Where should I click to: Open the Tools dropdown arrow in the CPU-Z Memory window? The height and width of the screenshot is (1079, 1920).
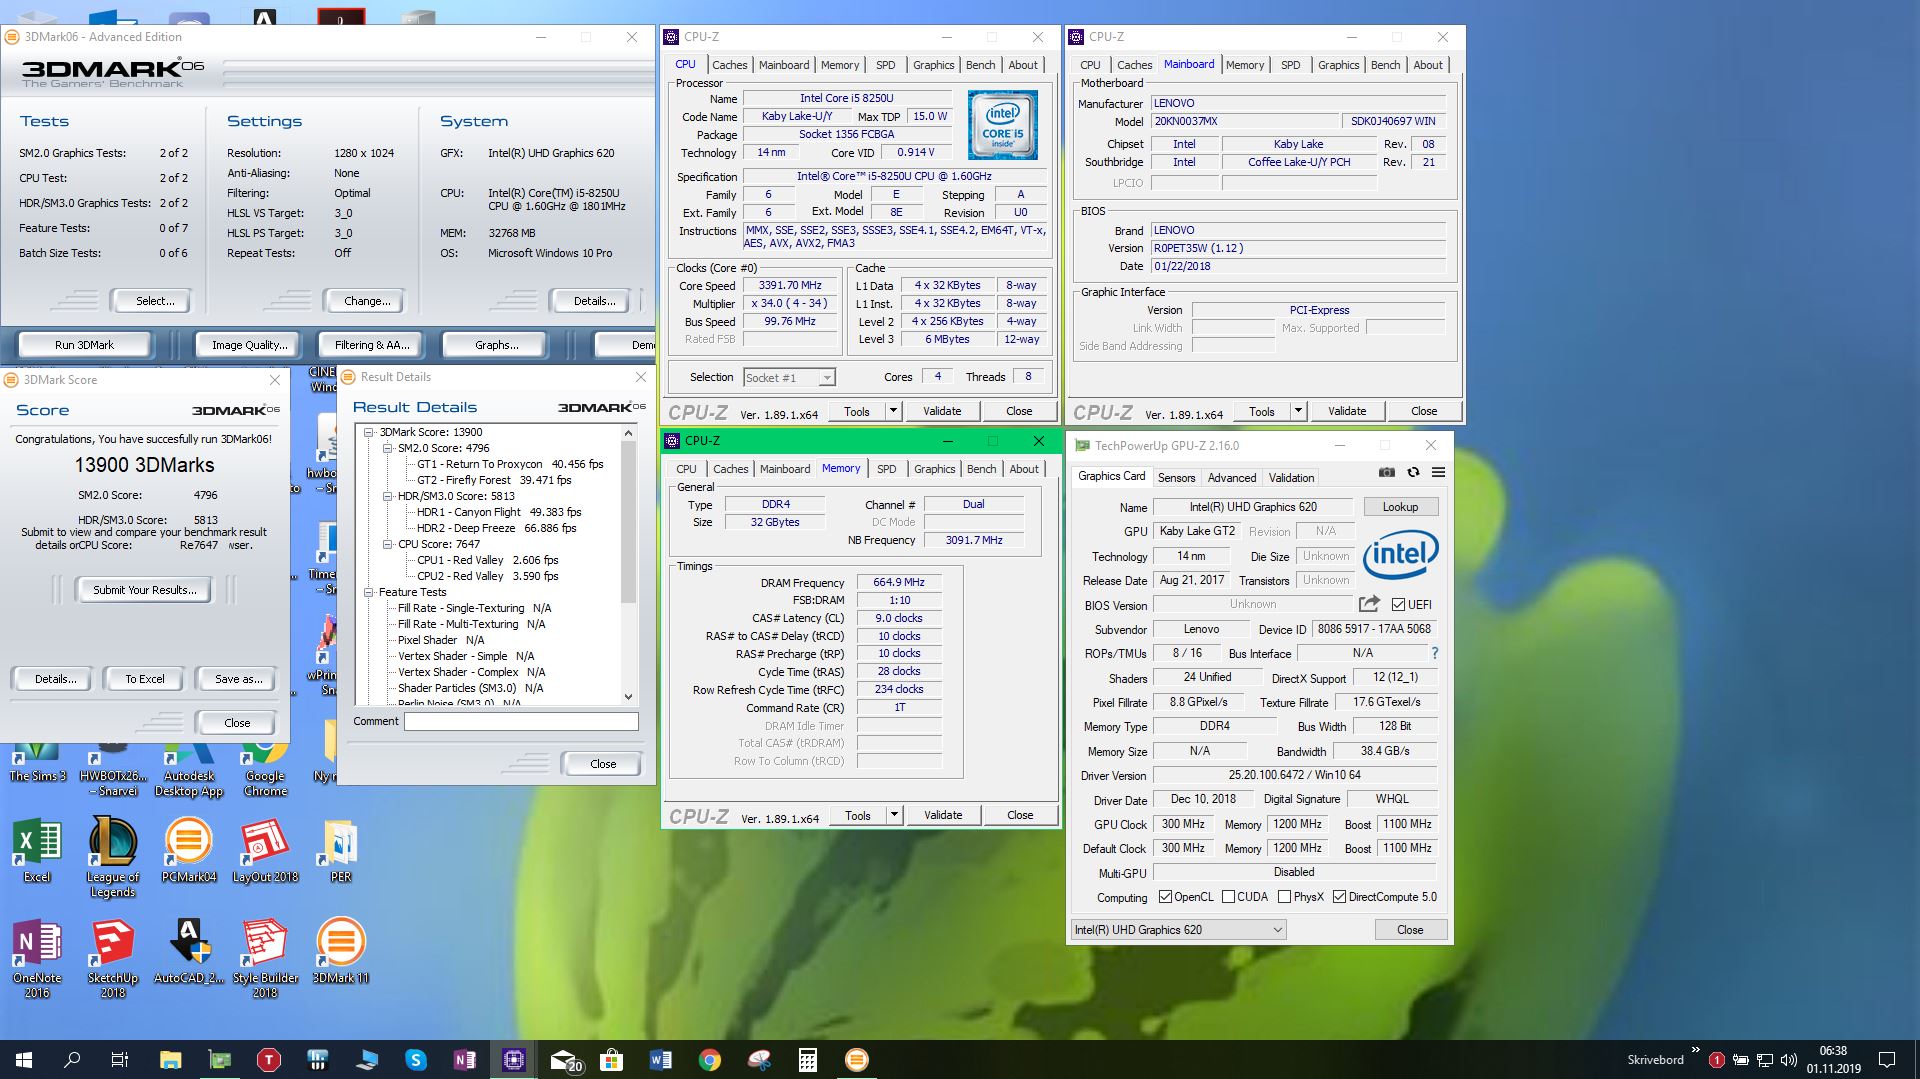(894, 815)
